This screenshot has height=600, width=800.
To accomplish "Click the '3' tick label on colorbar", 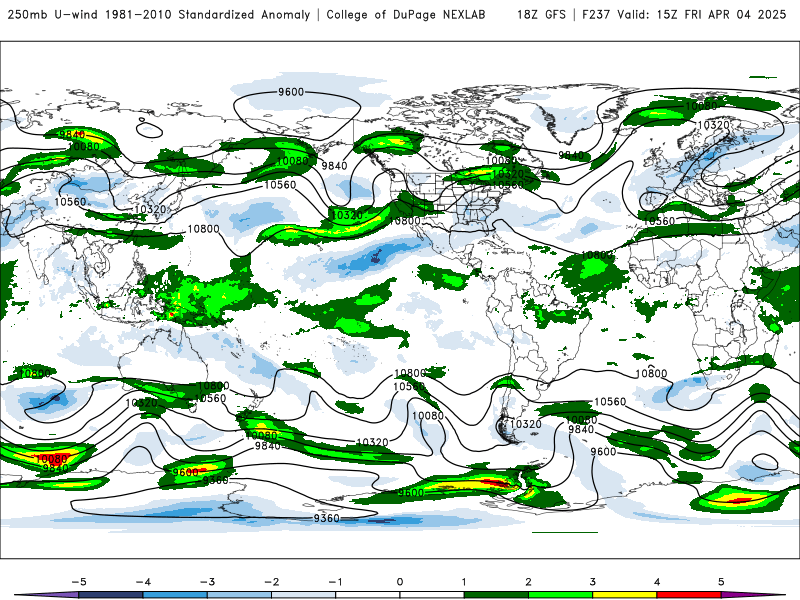I will [x=592, y=582].
